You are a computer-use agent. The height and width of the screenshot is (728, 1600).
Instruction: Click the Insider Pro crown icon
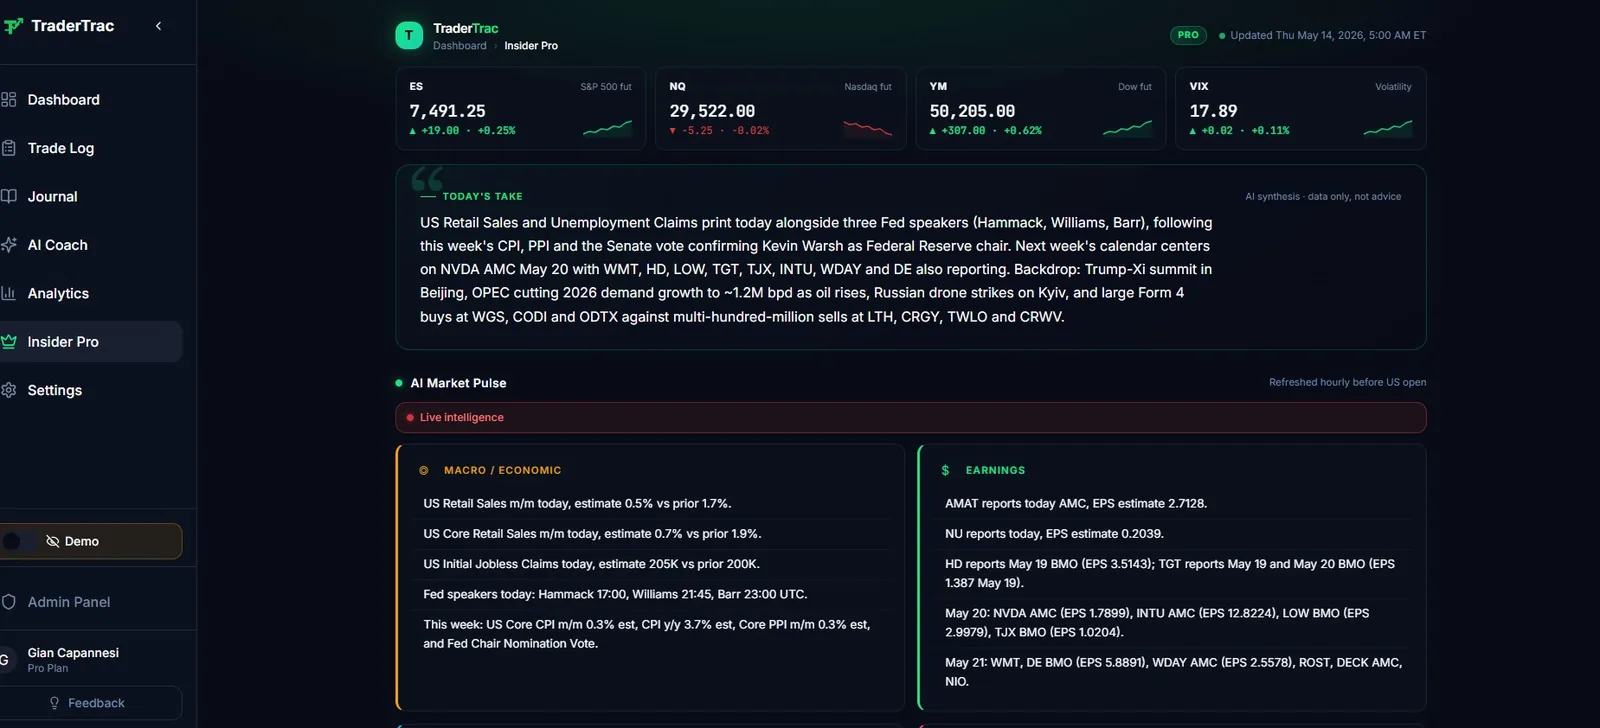(x=9, y=342)
